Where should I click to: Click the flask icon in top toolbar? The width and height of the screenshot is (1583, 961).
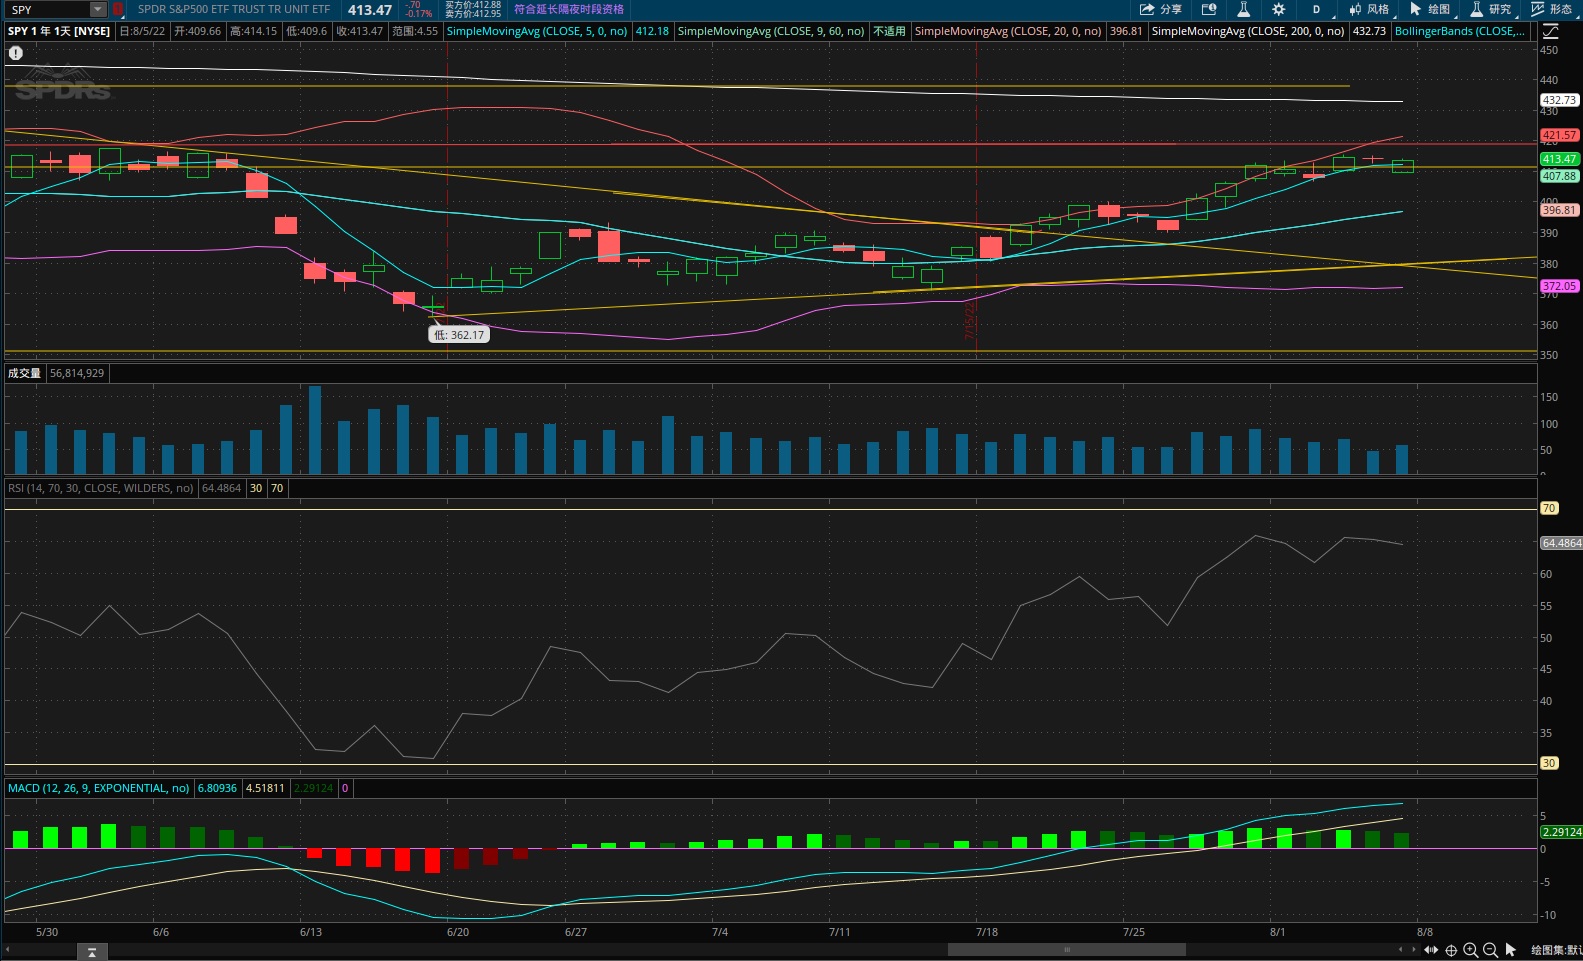1243,9
